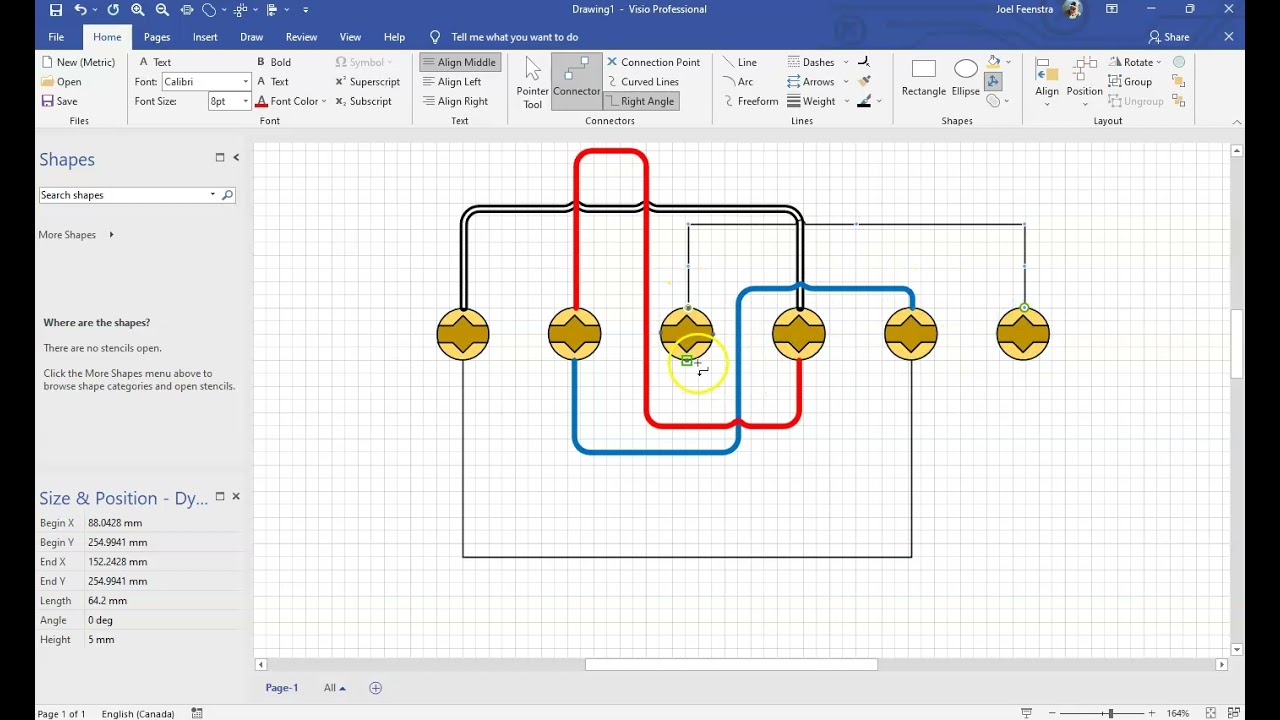The height and width of the screenshot is (720, 1280).
Task: Open the File tab
Action: (x=56, y=37)
